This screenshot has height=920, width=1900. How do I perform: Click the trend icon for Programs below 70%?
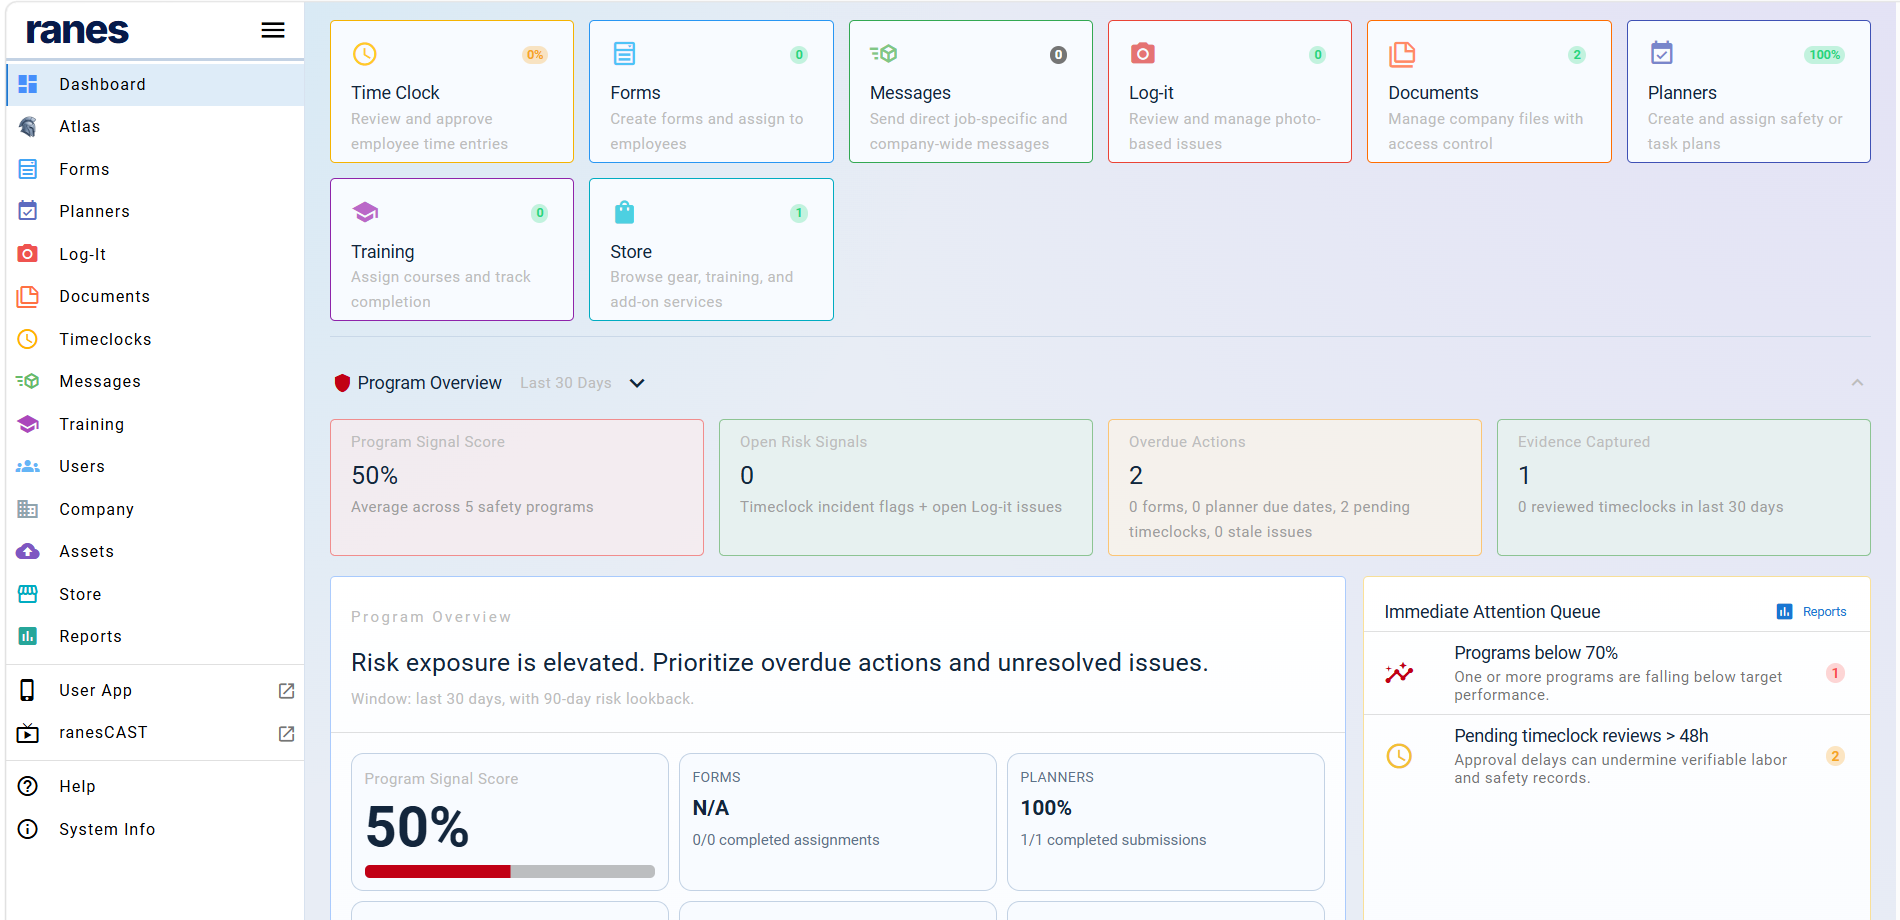point(1399,673)
